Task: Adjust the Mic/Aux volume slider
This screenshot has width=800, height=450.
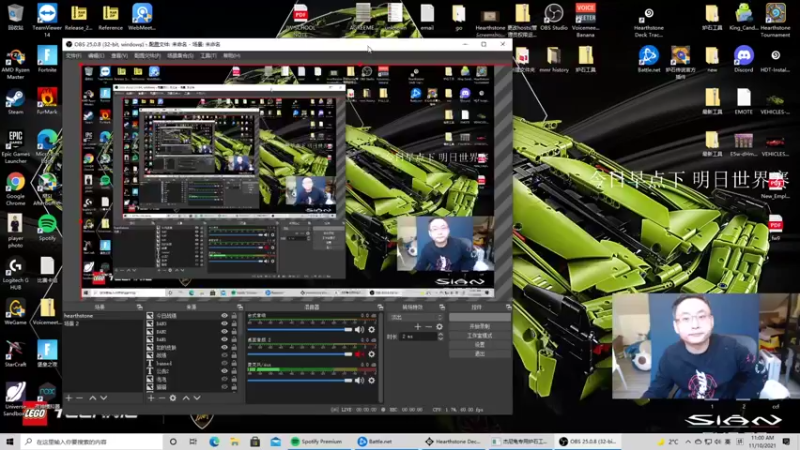Action: pyautogui.click(x=301, y=381)
